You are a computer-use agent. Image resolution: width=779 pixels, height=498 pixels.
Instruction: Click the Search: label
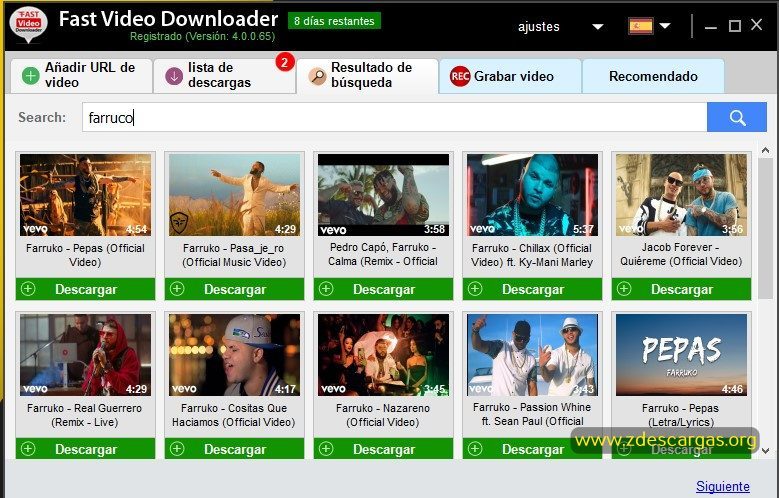click(x=42, y=117)
